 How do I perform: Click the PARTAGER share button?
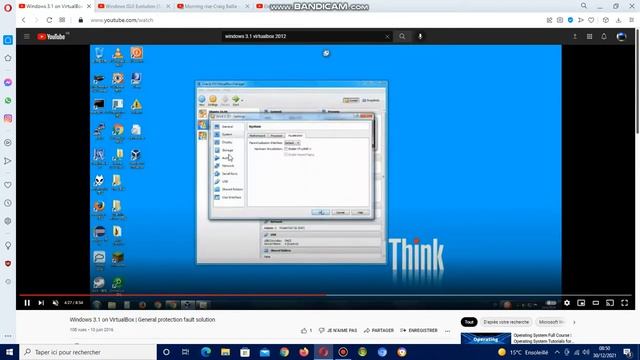tap(379, 330)
